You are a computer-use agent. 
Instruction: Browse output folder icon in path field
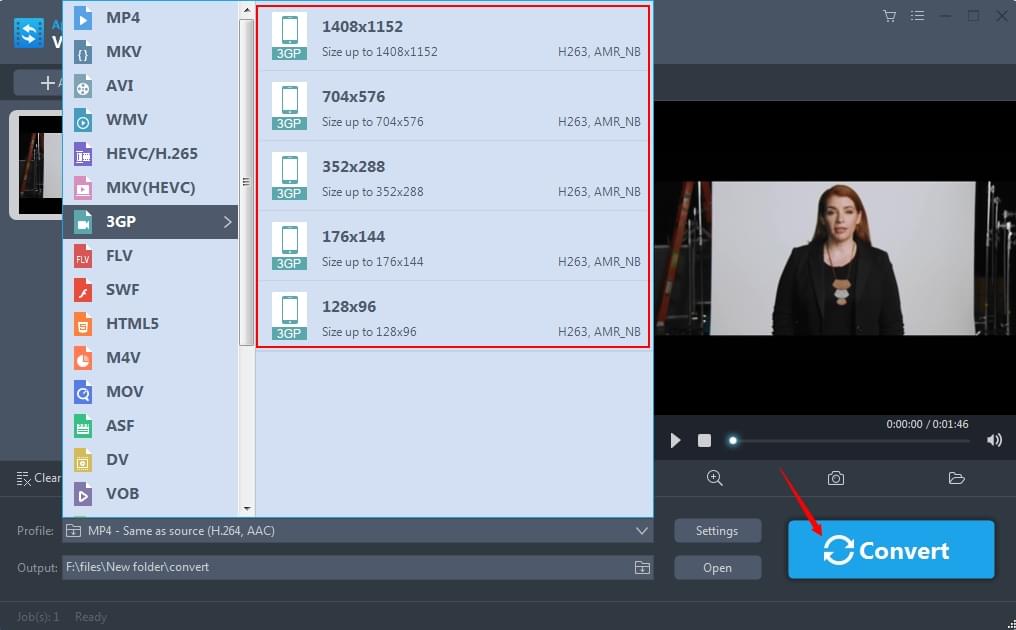[641, 567]
